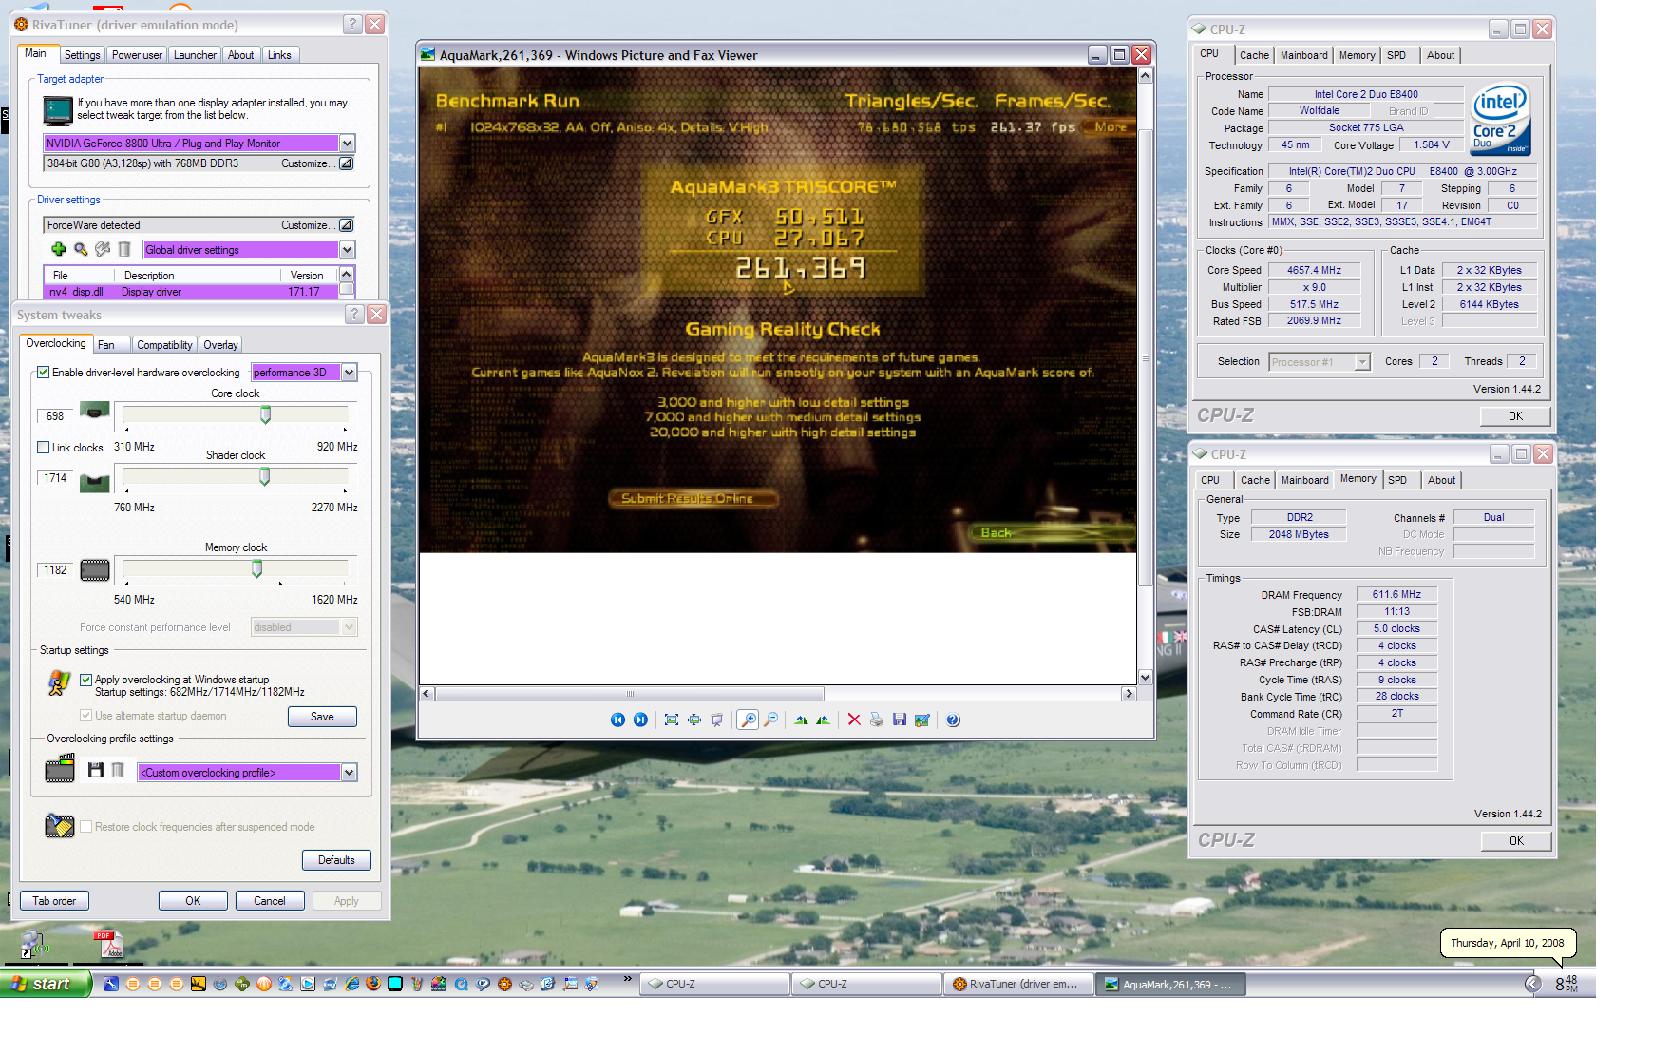Delete the image with red X icon
The width and height of the screenshot is (1680, 1050).
[854, 720]
